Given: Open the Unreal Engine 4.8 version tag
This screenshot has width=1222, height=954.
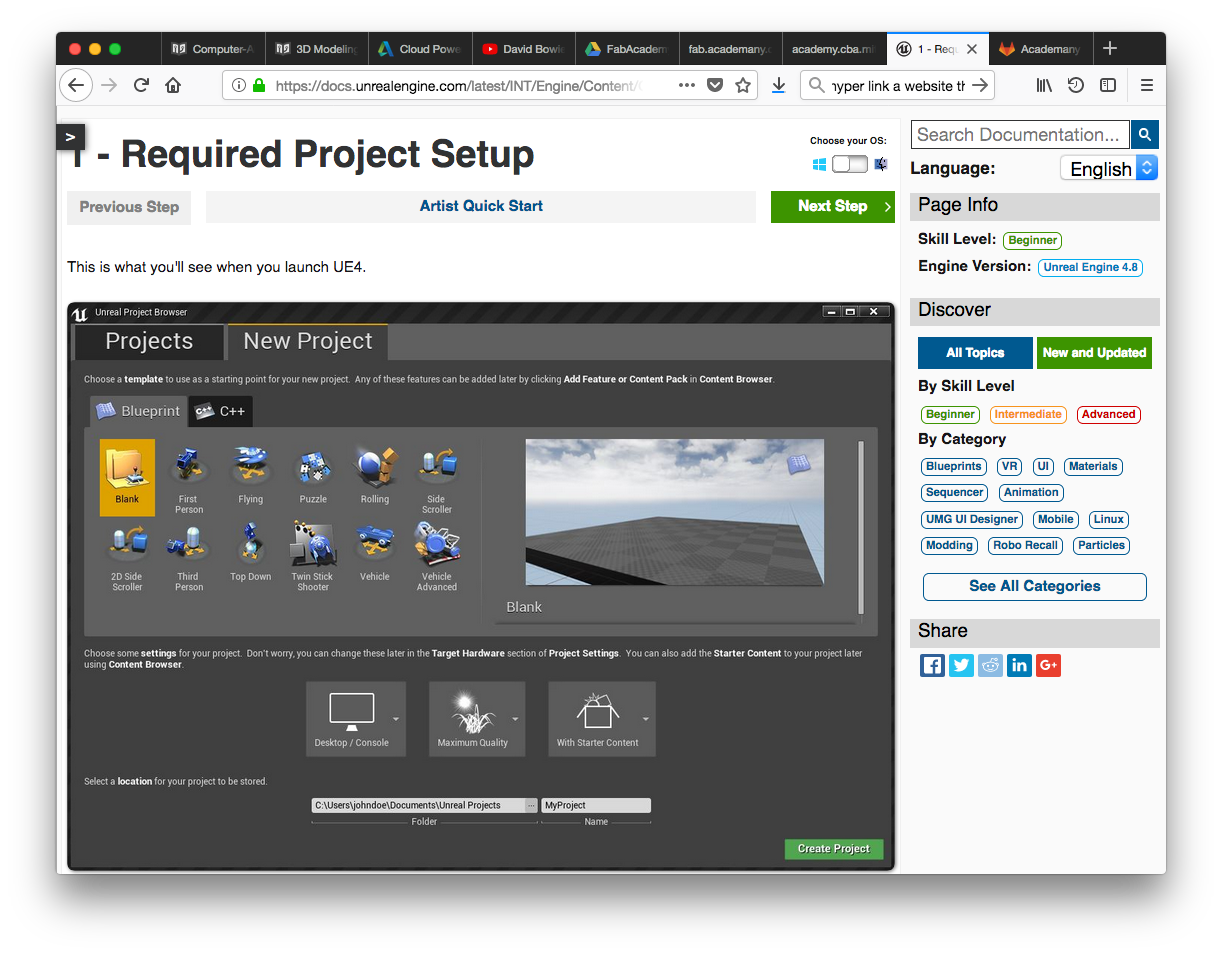Looking at the screenshot, I should [x=1090, y=267].
